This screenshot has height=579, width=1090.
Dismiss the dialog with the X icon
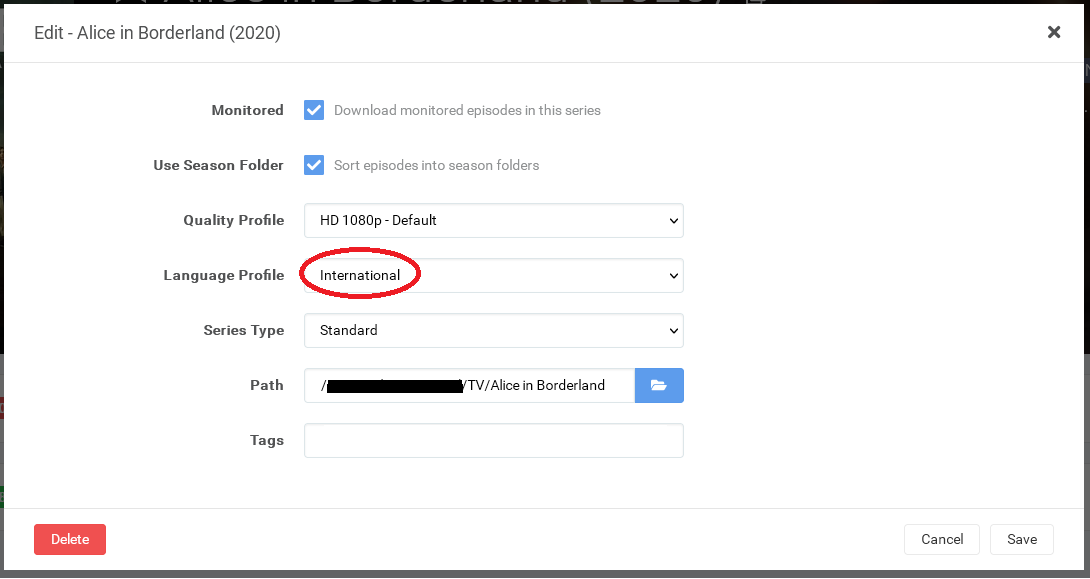[1054, 31]
